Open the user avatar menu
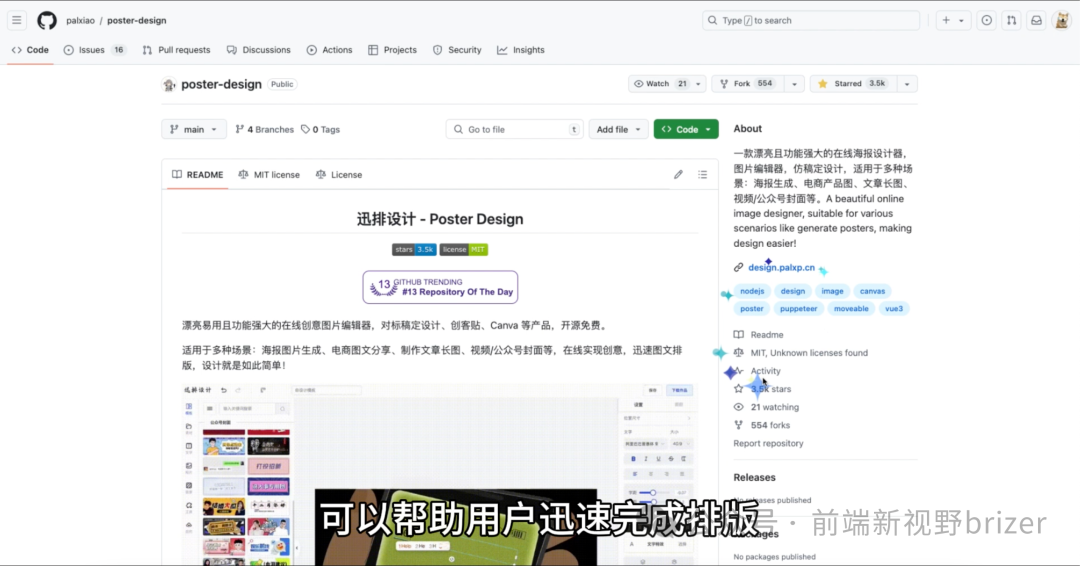This screenshot has width=1080, height=566. pyautogui.click(x=1062, y=21)
